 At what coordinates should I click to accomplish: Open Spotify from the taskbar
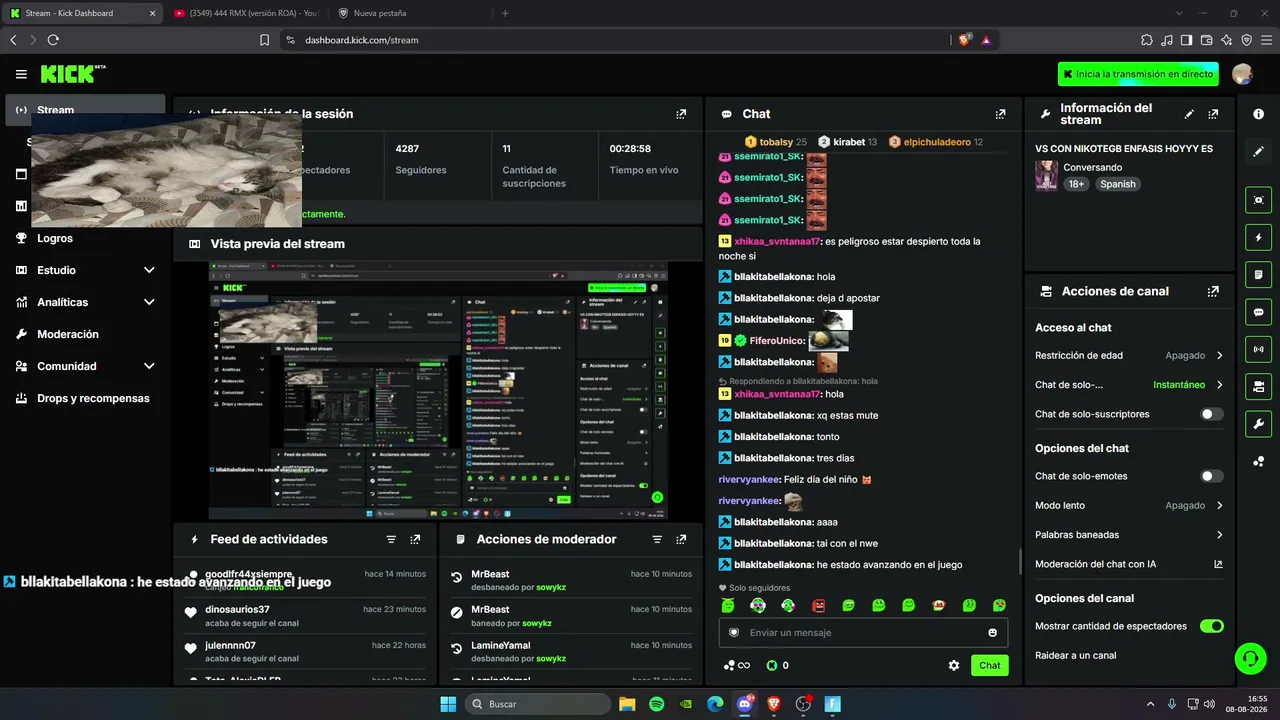pyautogui.click(x=657, y=704)
